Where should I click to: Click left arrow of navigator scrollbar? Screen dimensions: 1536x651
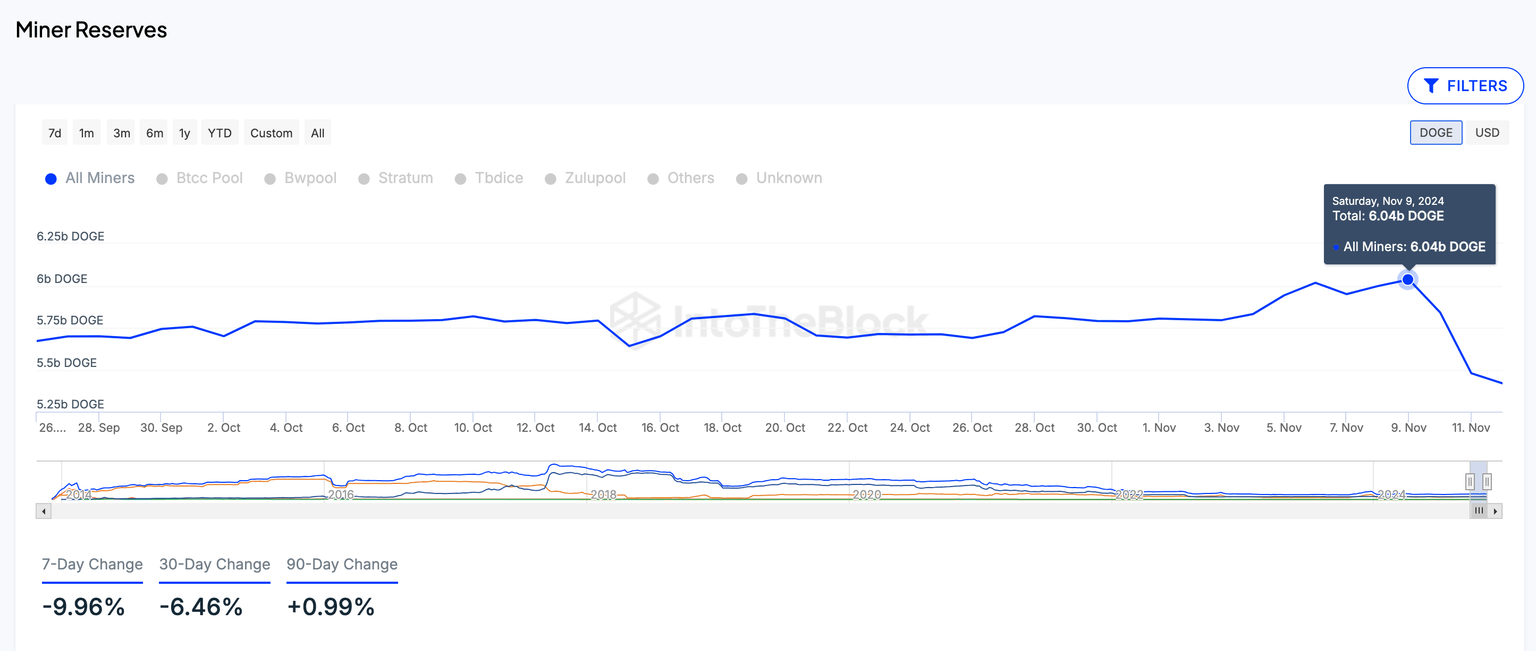[x=43, y=511]
